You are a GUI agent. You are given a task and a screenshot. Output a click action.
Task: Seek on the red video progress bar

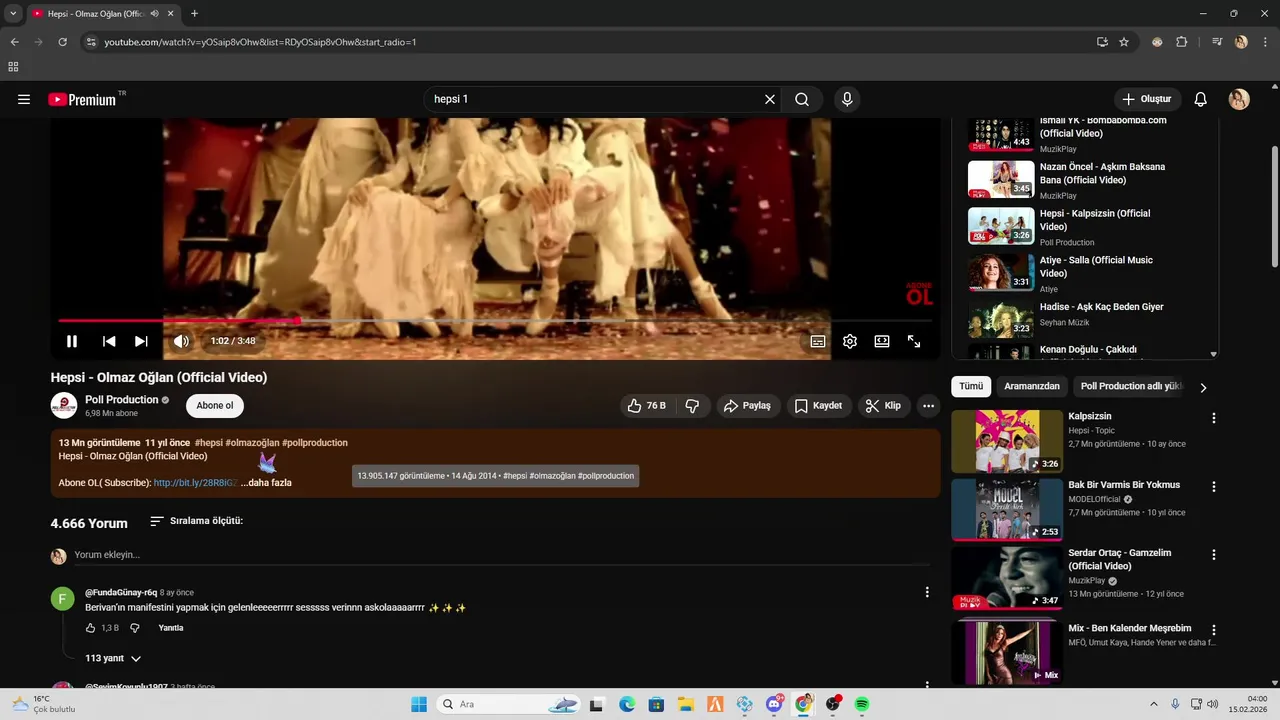[x=495, y=321]
